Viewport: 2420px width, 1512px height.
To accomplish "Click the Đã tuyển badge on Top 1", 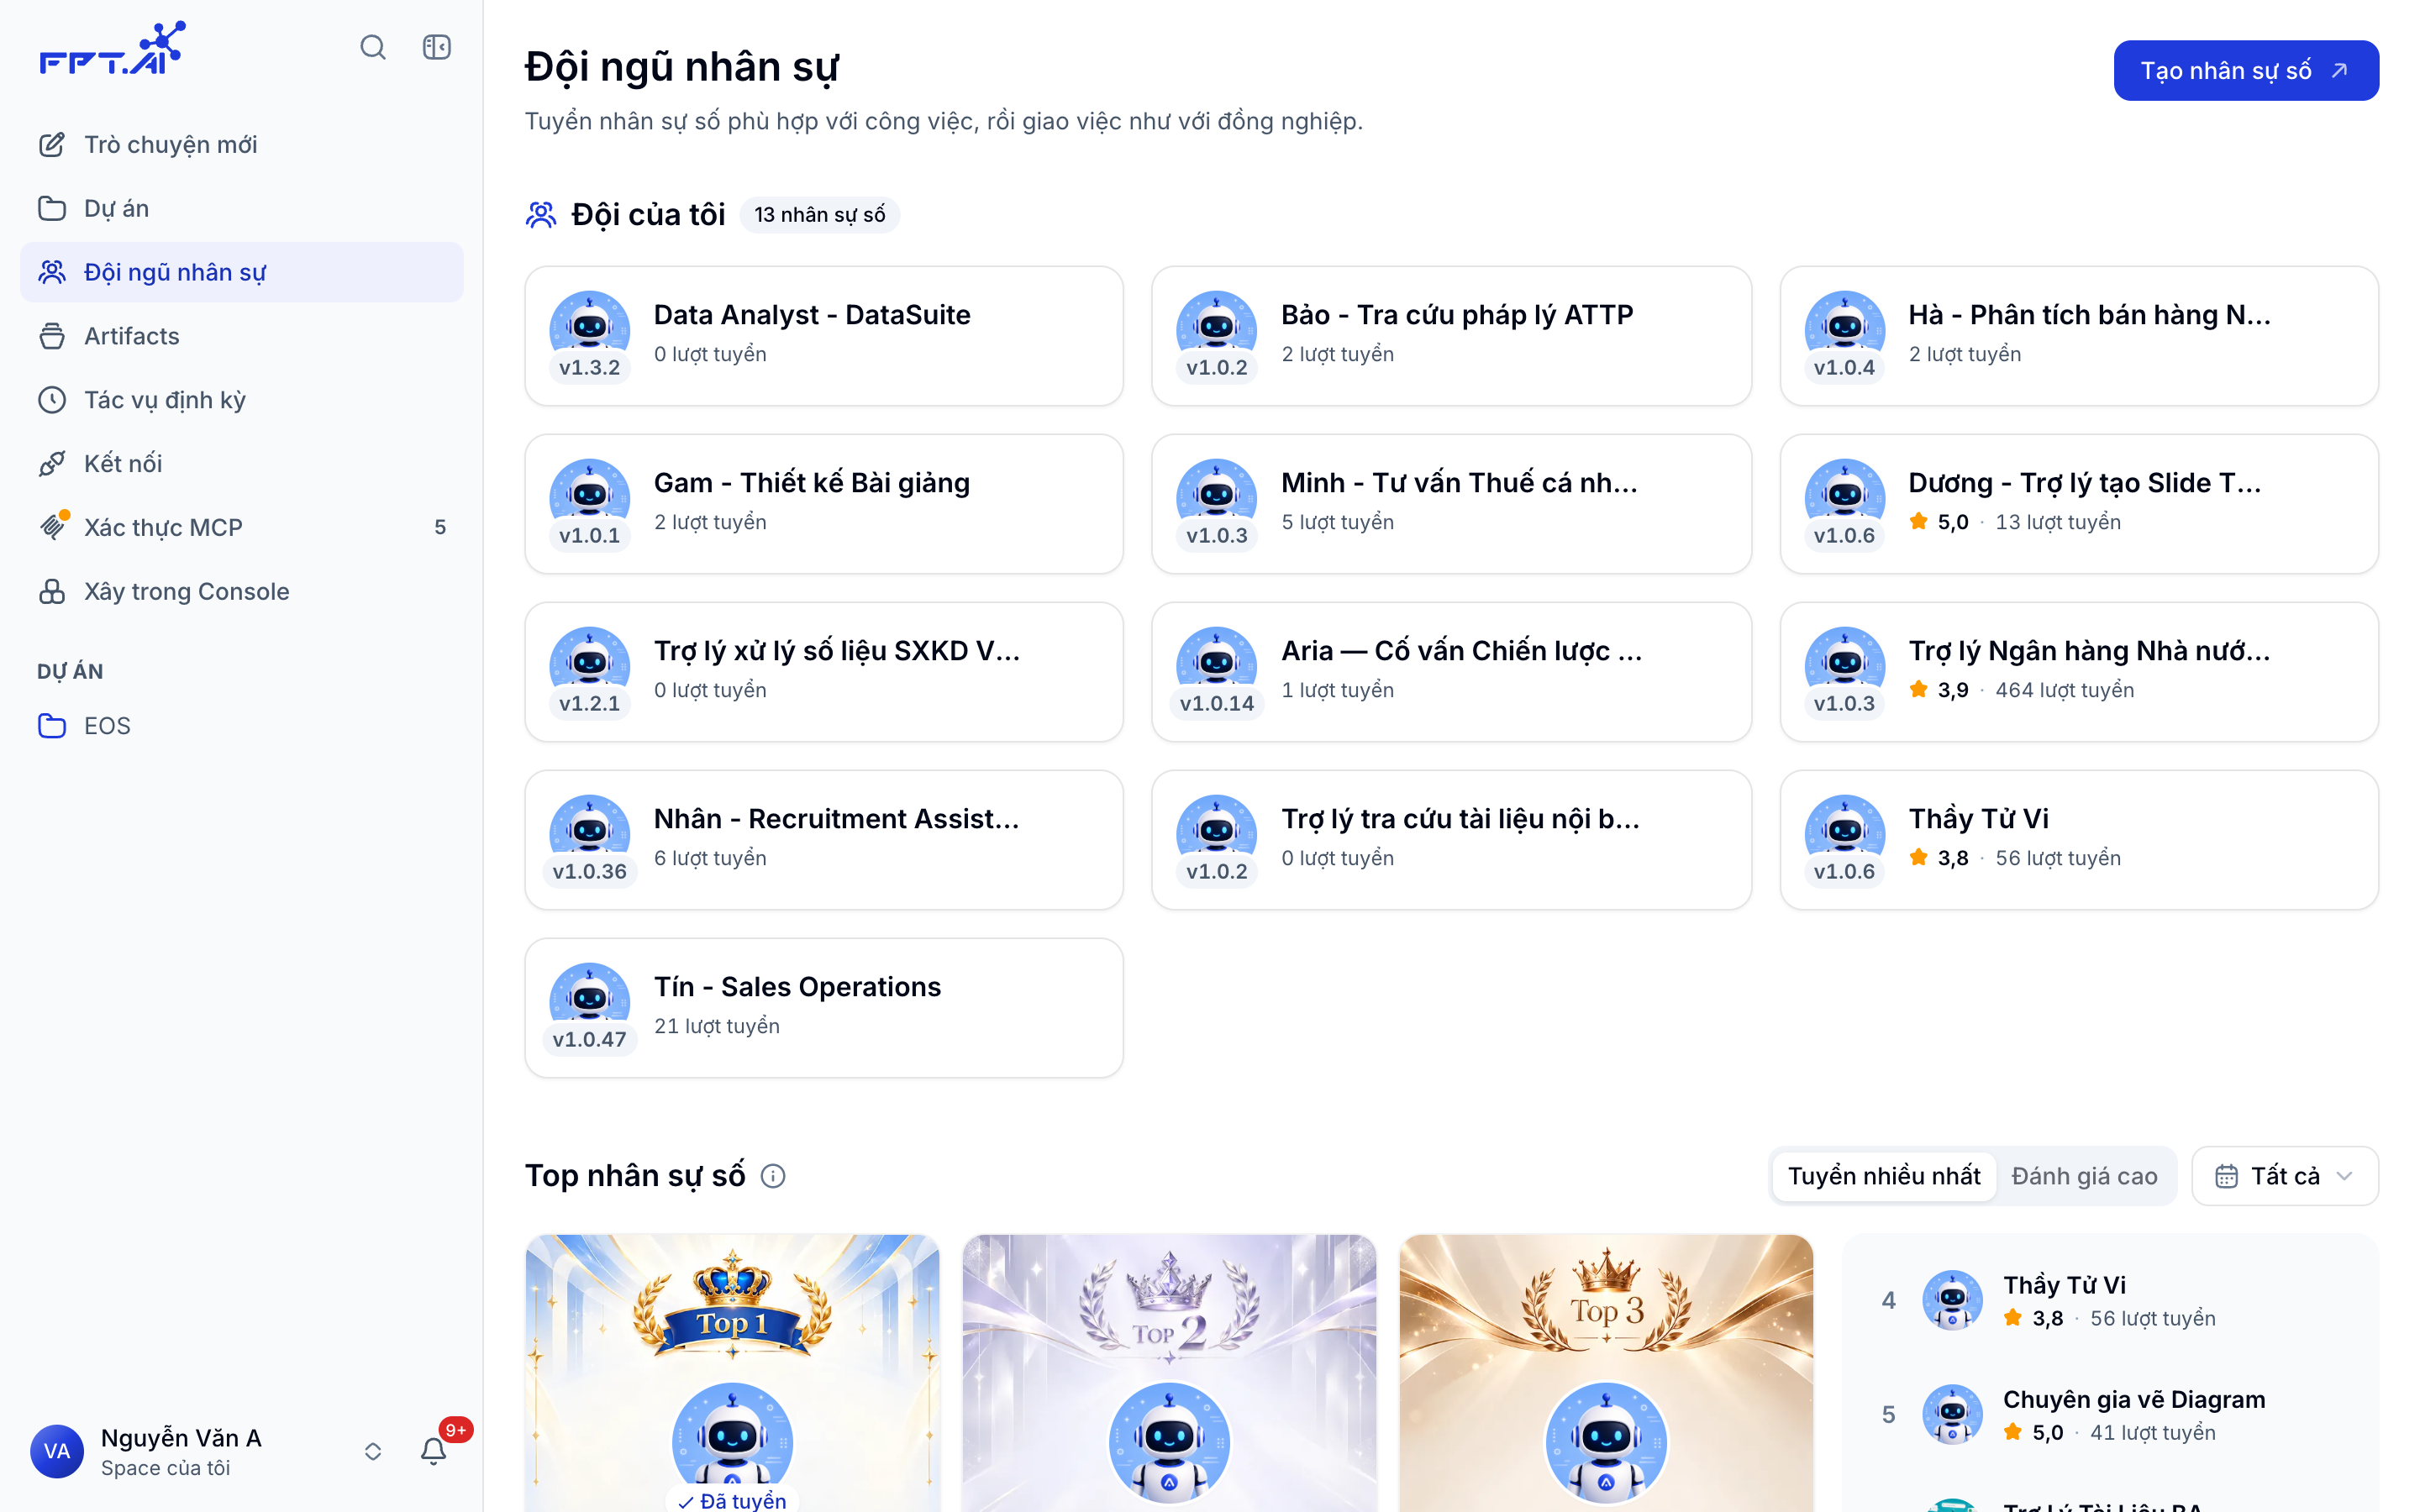I will (732, 1500).
